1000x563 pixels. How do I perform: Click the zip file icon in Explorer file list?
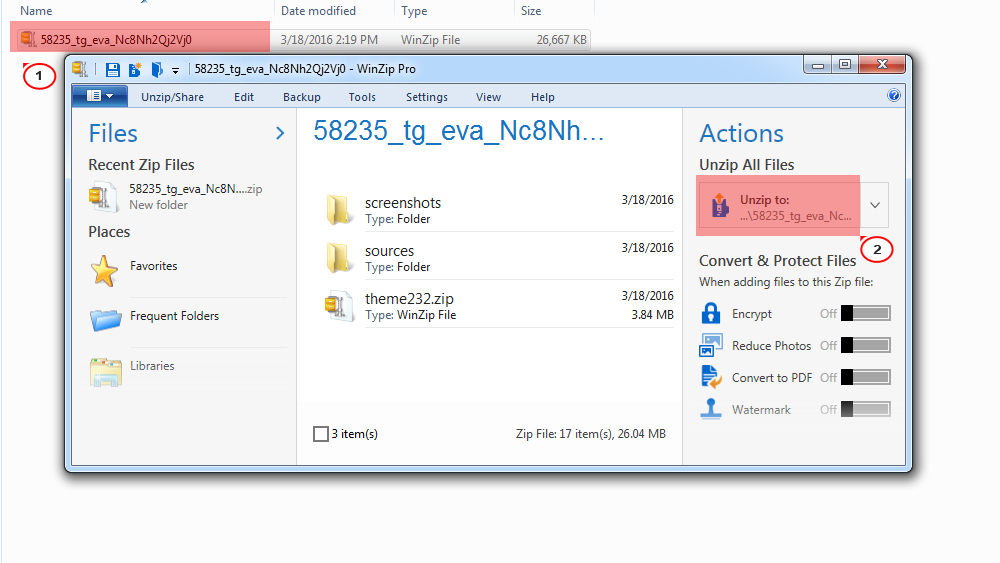(x=27, y=39)
